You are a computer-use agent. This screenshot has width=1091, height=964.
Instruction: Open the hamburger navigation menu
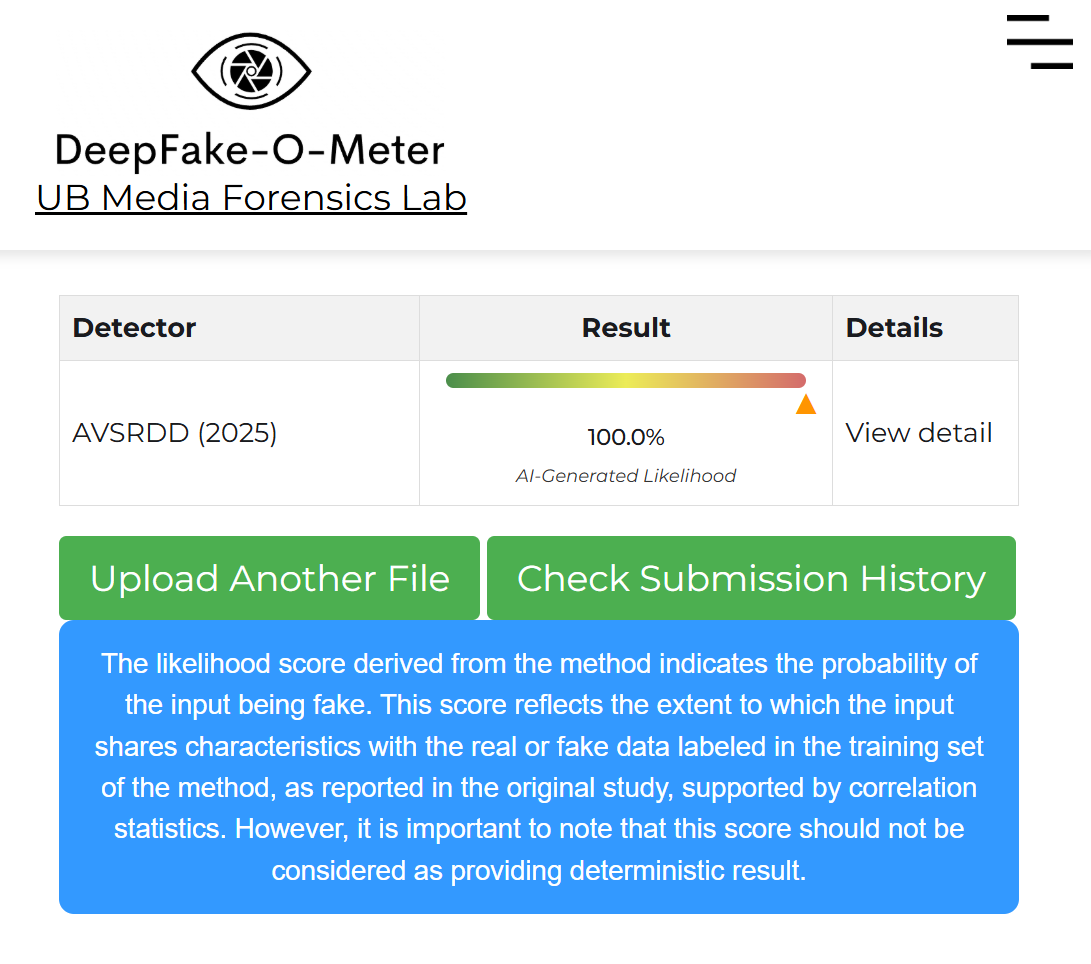point(1039,42)
